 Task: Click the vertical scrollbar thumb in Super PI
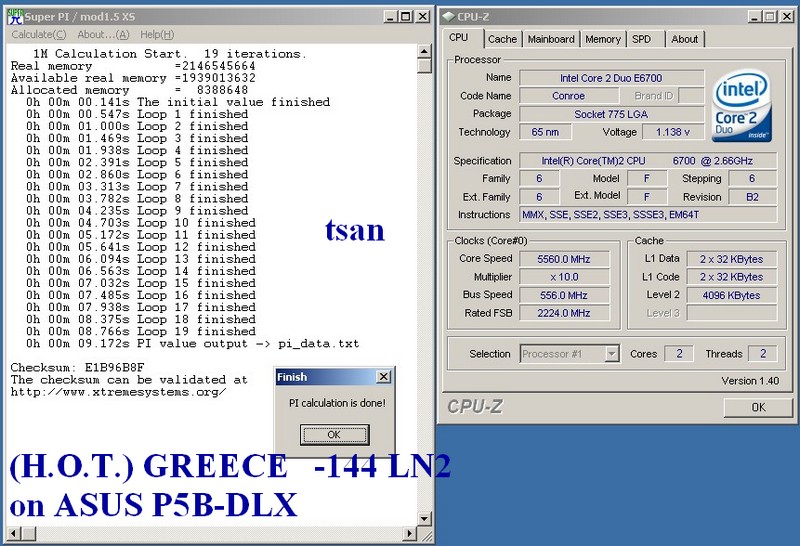(x=424, y=66)
